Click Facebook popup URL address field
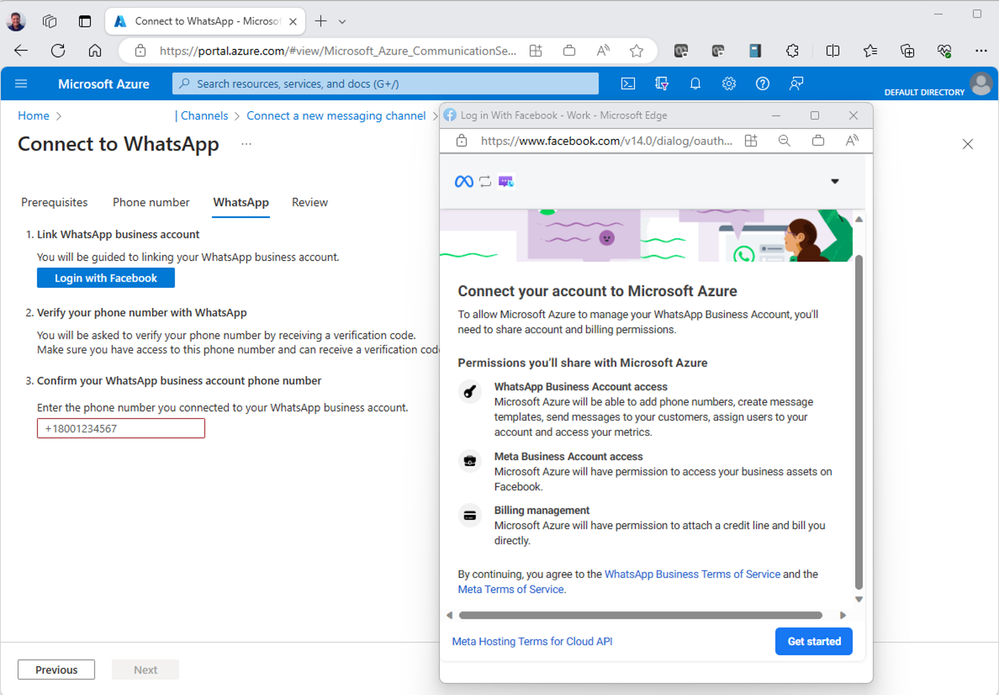 (x=606, y=141)
